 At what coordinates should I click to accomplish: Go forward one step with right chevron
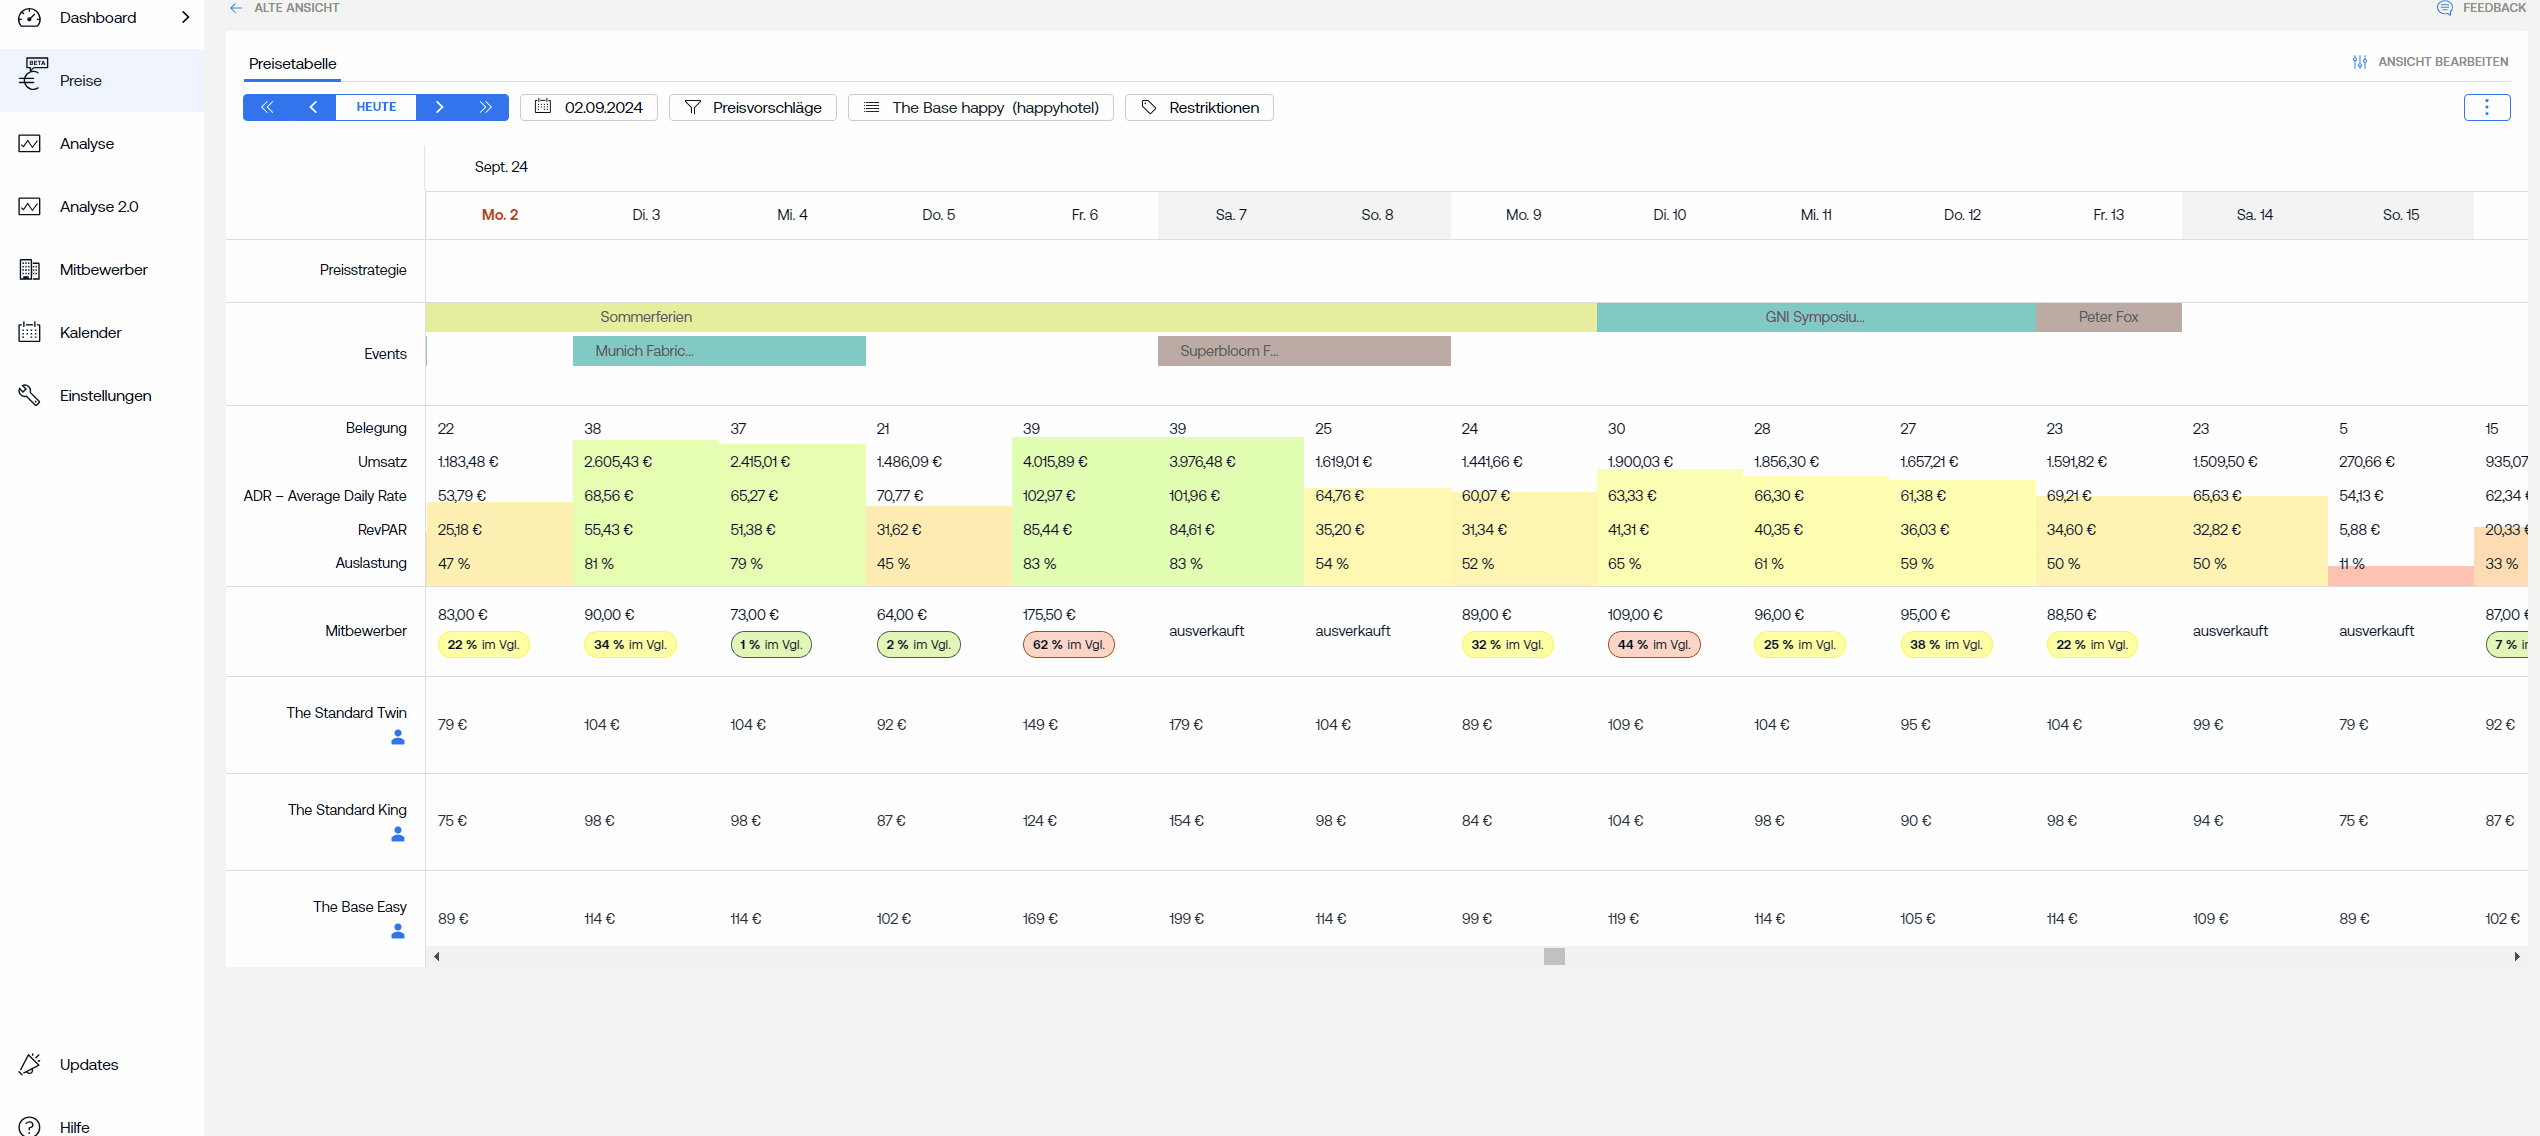coord(439,107)
